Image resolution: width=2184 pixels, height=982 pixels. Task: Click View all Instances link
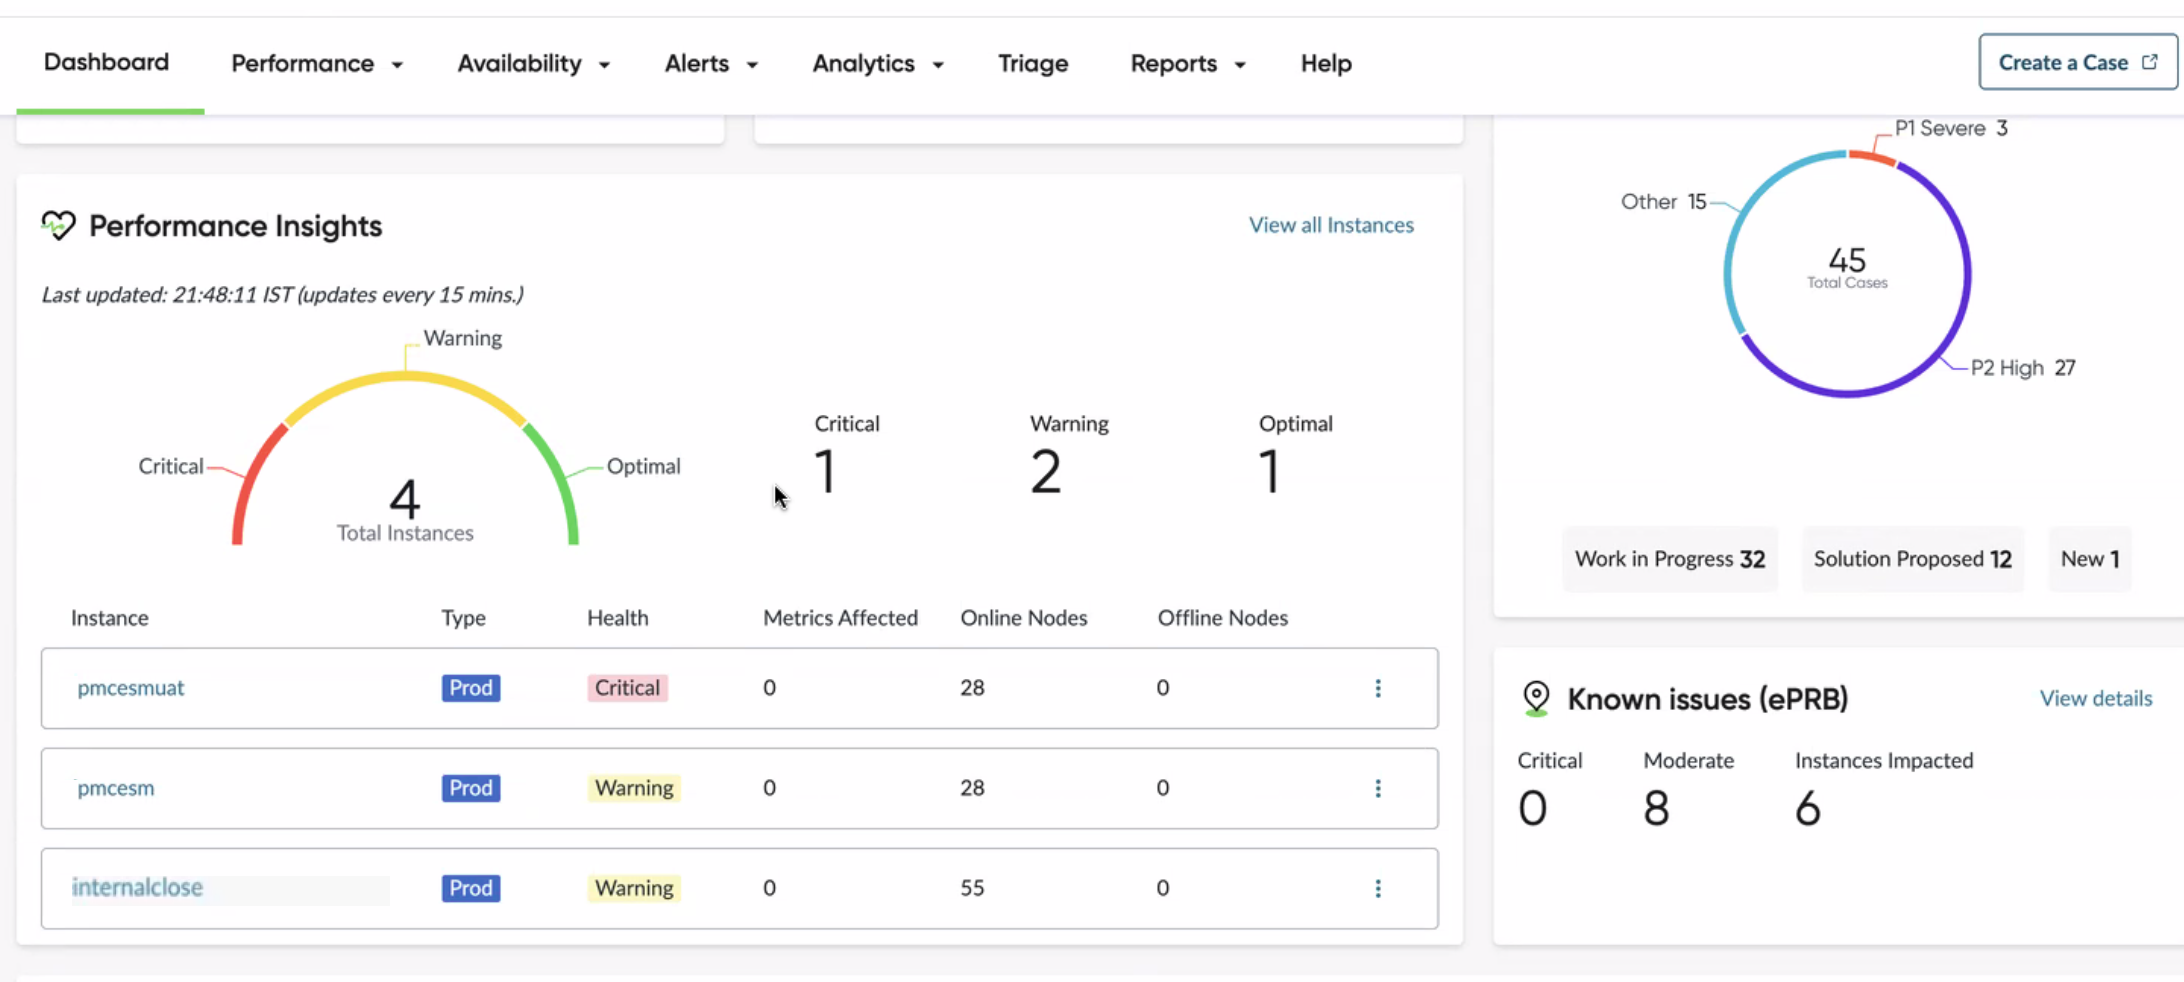pos(1331,225)
